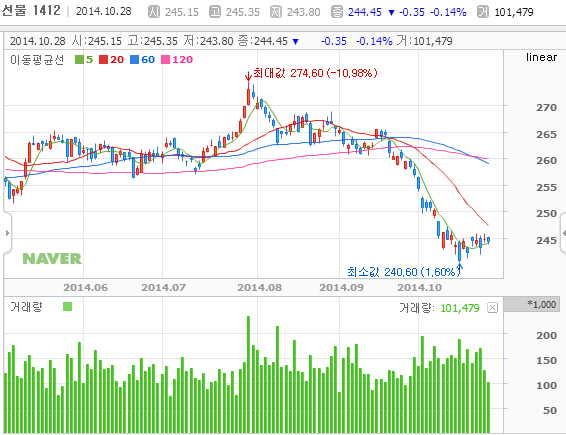Click the 270 price axis value
The image size is (566, 435).
tap(547, 108)
